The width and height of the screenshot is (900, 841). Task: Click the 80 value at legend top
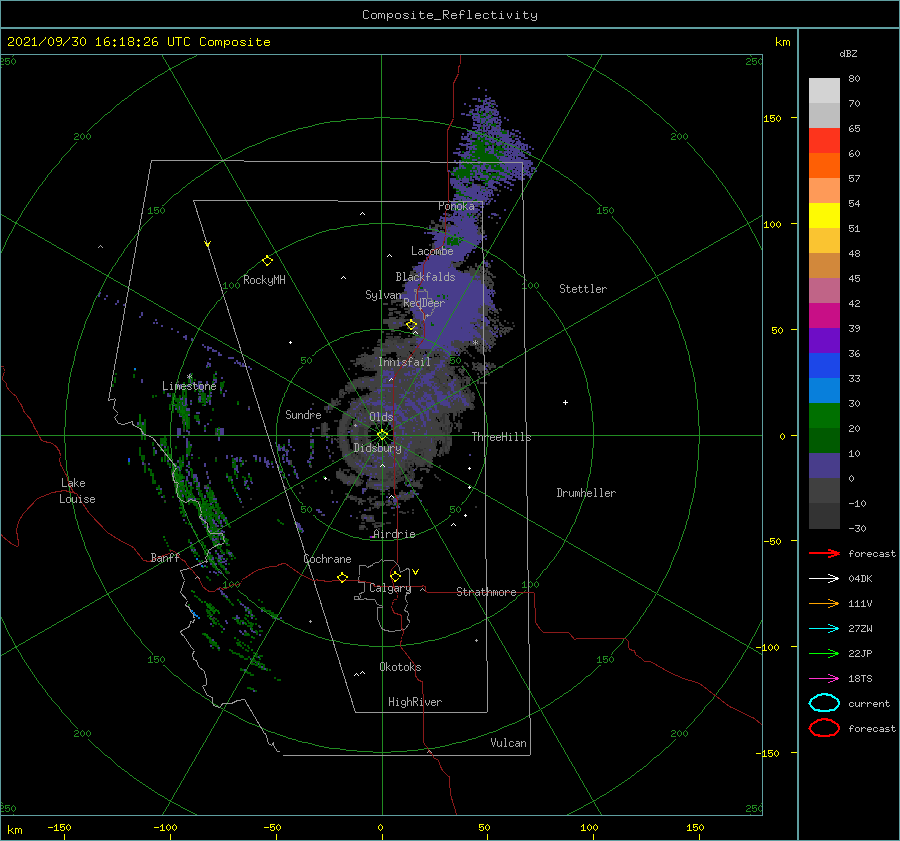(854, 79)
